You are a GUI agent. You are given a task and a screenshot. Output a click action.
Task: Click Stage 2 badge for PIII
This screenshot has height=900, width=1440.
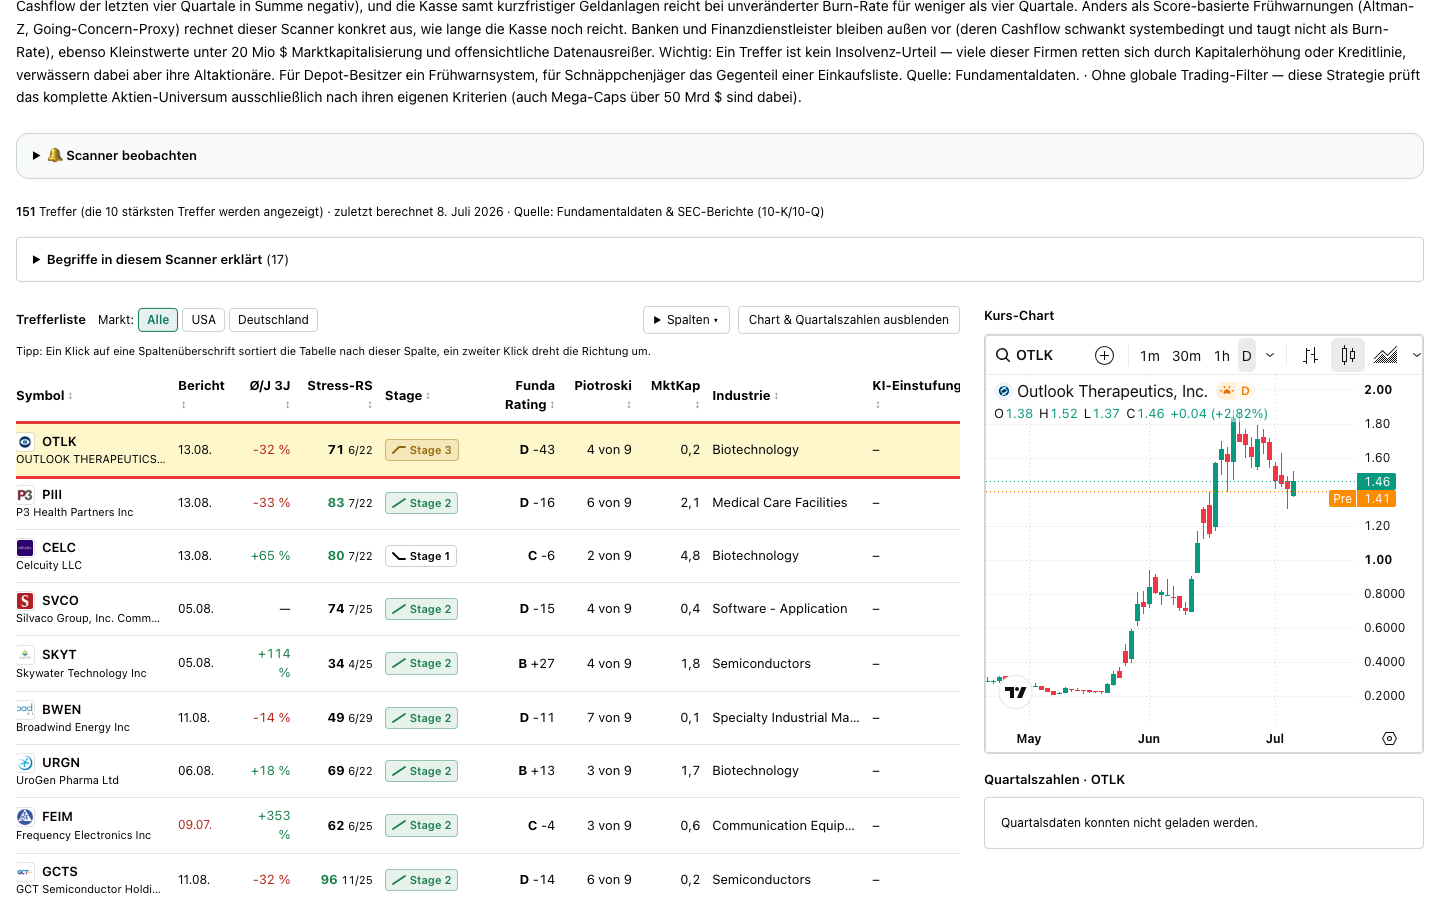pos(421,503)
